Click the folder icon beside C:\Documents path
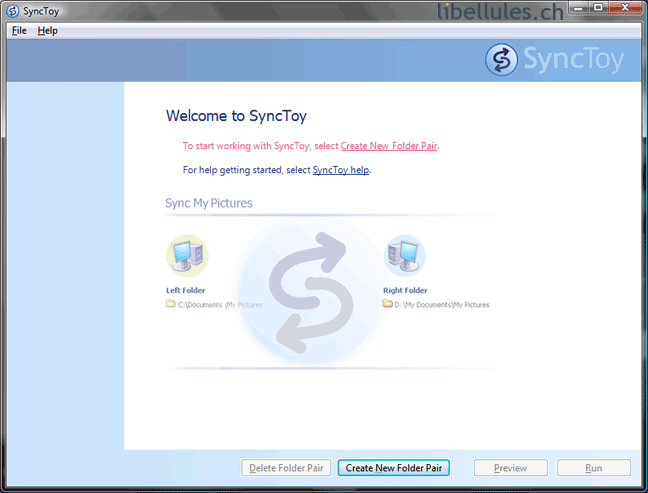 170,304
